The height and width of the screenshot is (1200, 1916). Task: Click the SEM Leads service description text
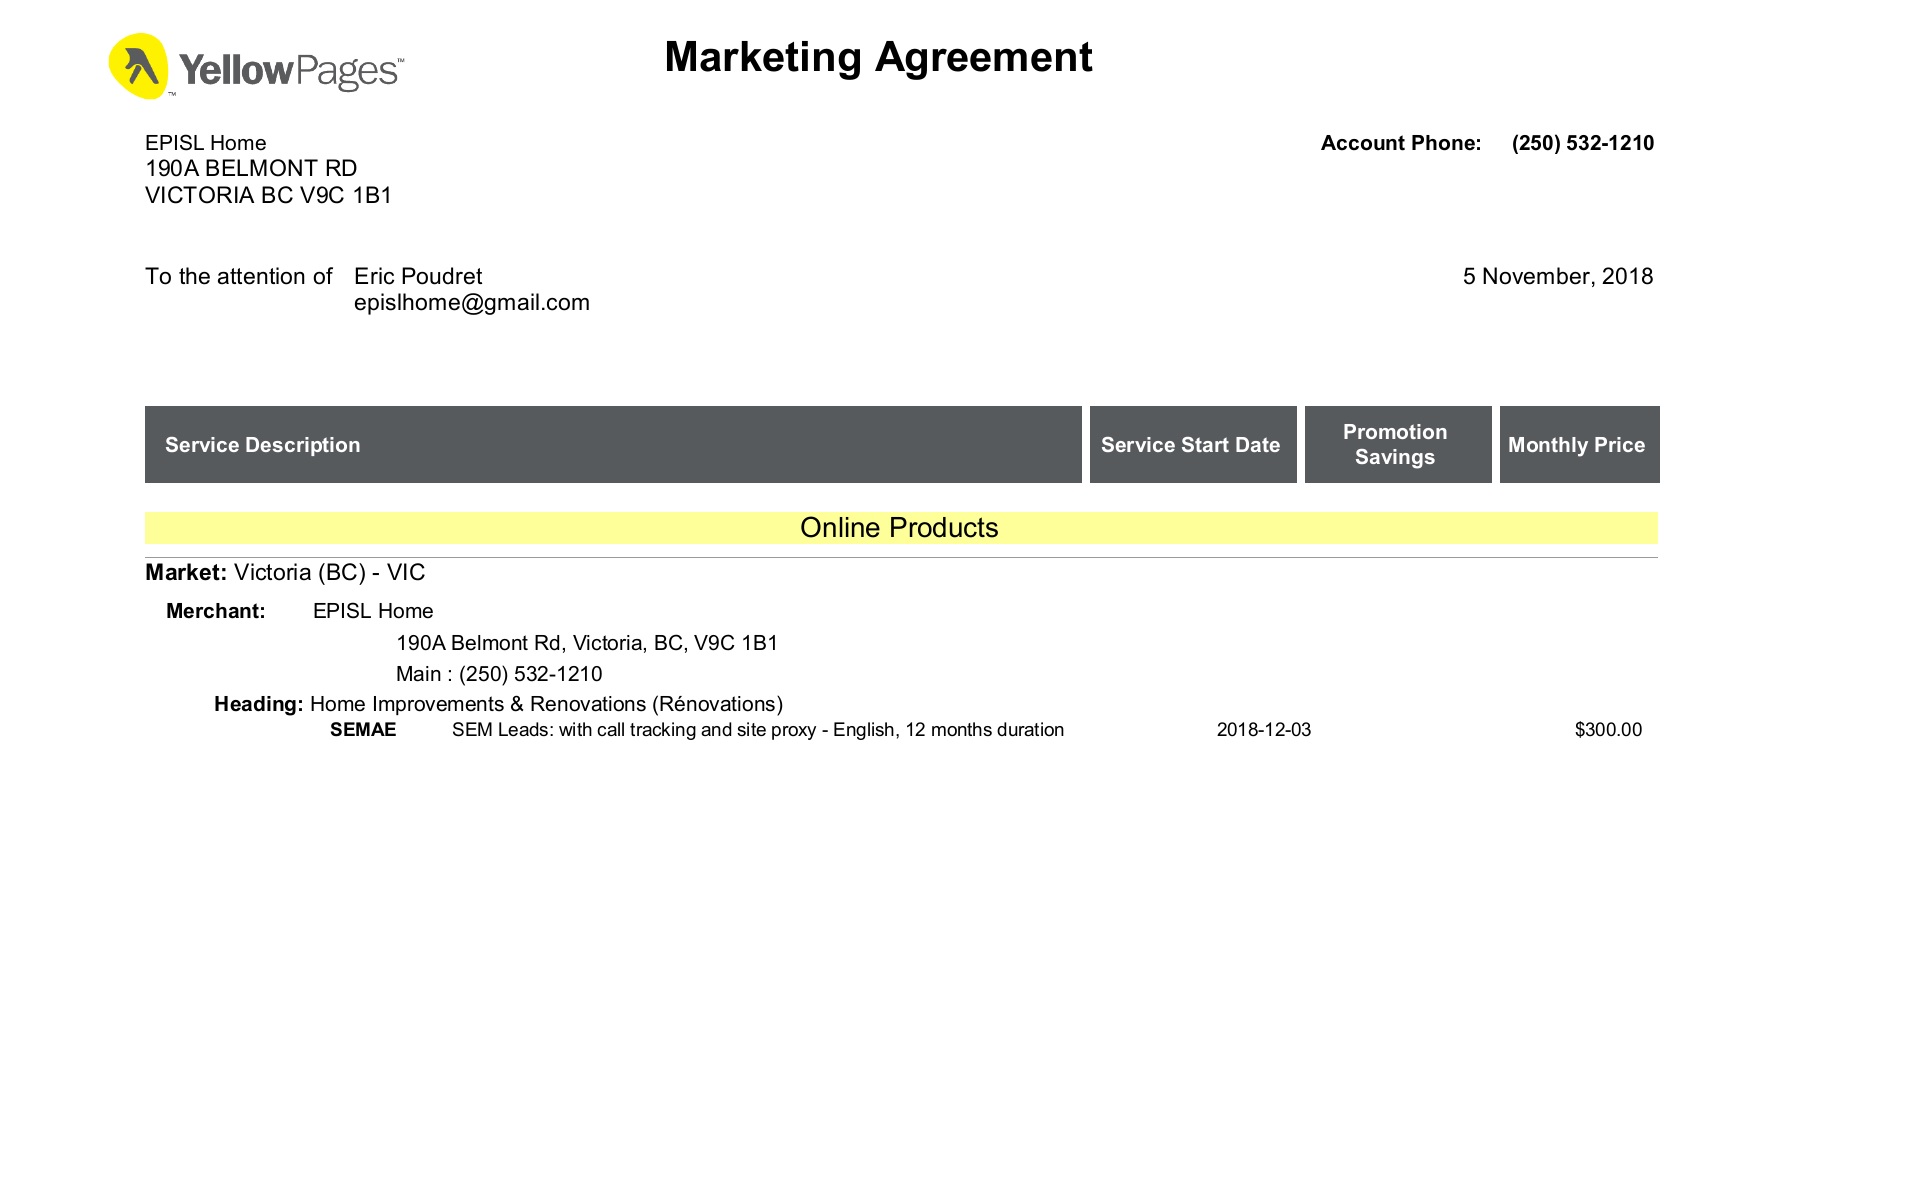757,730
